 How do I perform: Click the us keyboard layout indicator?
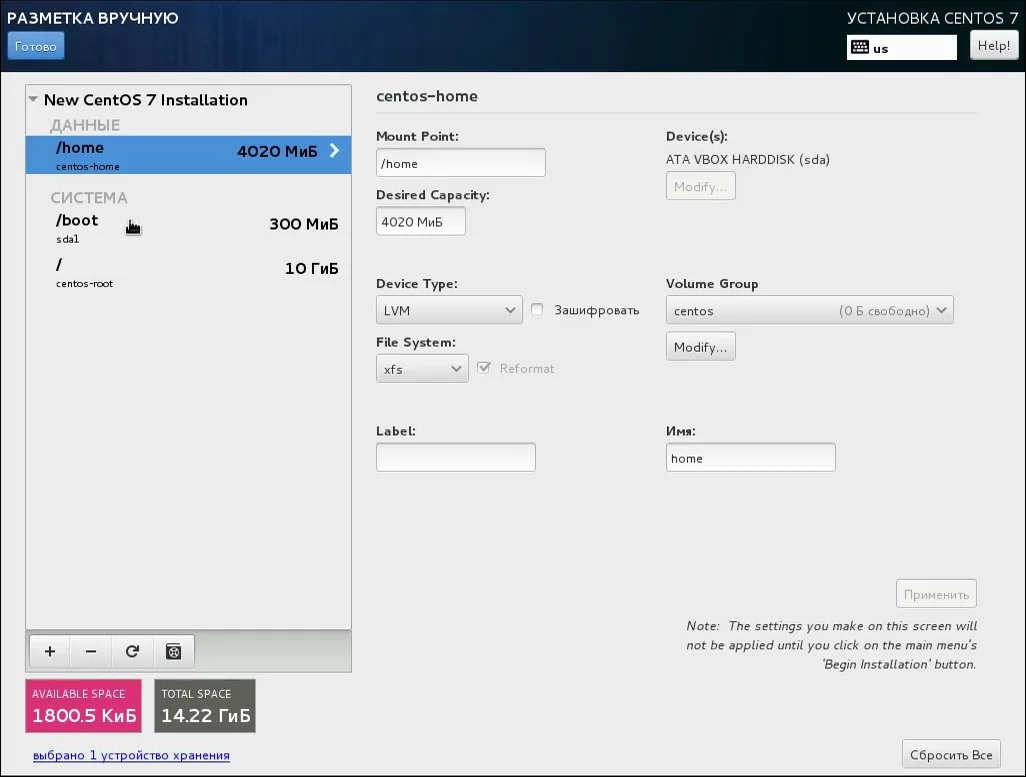902,48
